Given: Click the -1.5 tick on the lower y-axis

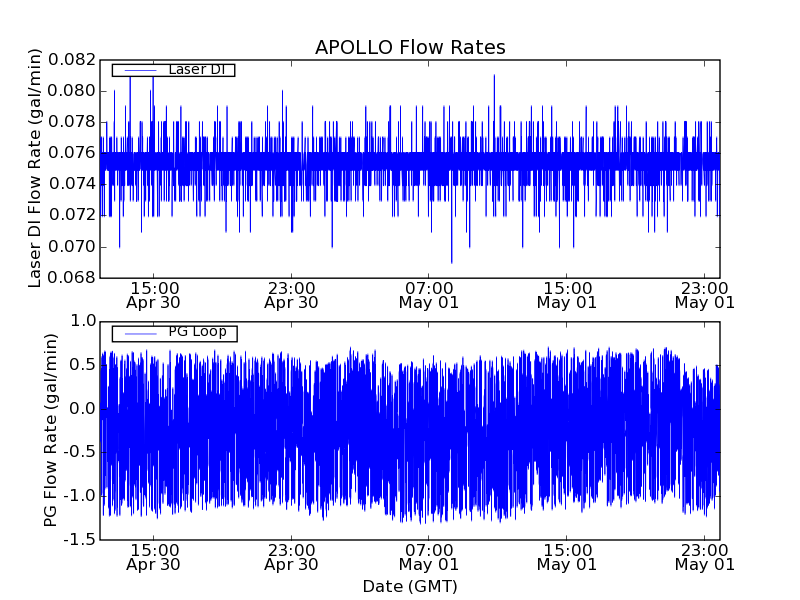Looking at the screenshot, I should coord(80,540).
